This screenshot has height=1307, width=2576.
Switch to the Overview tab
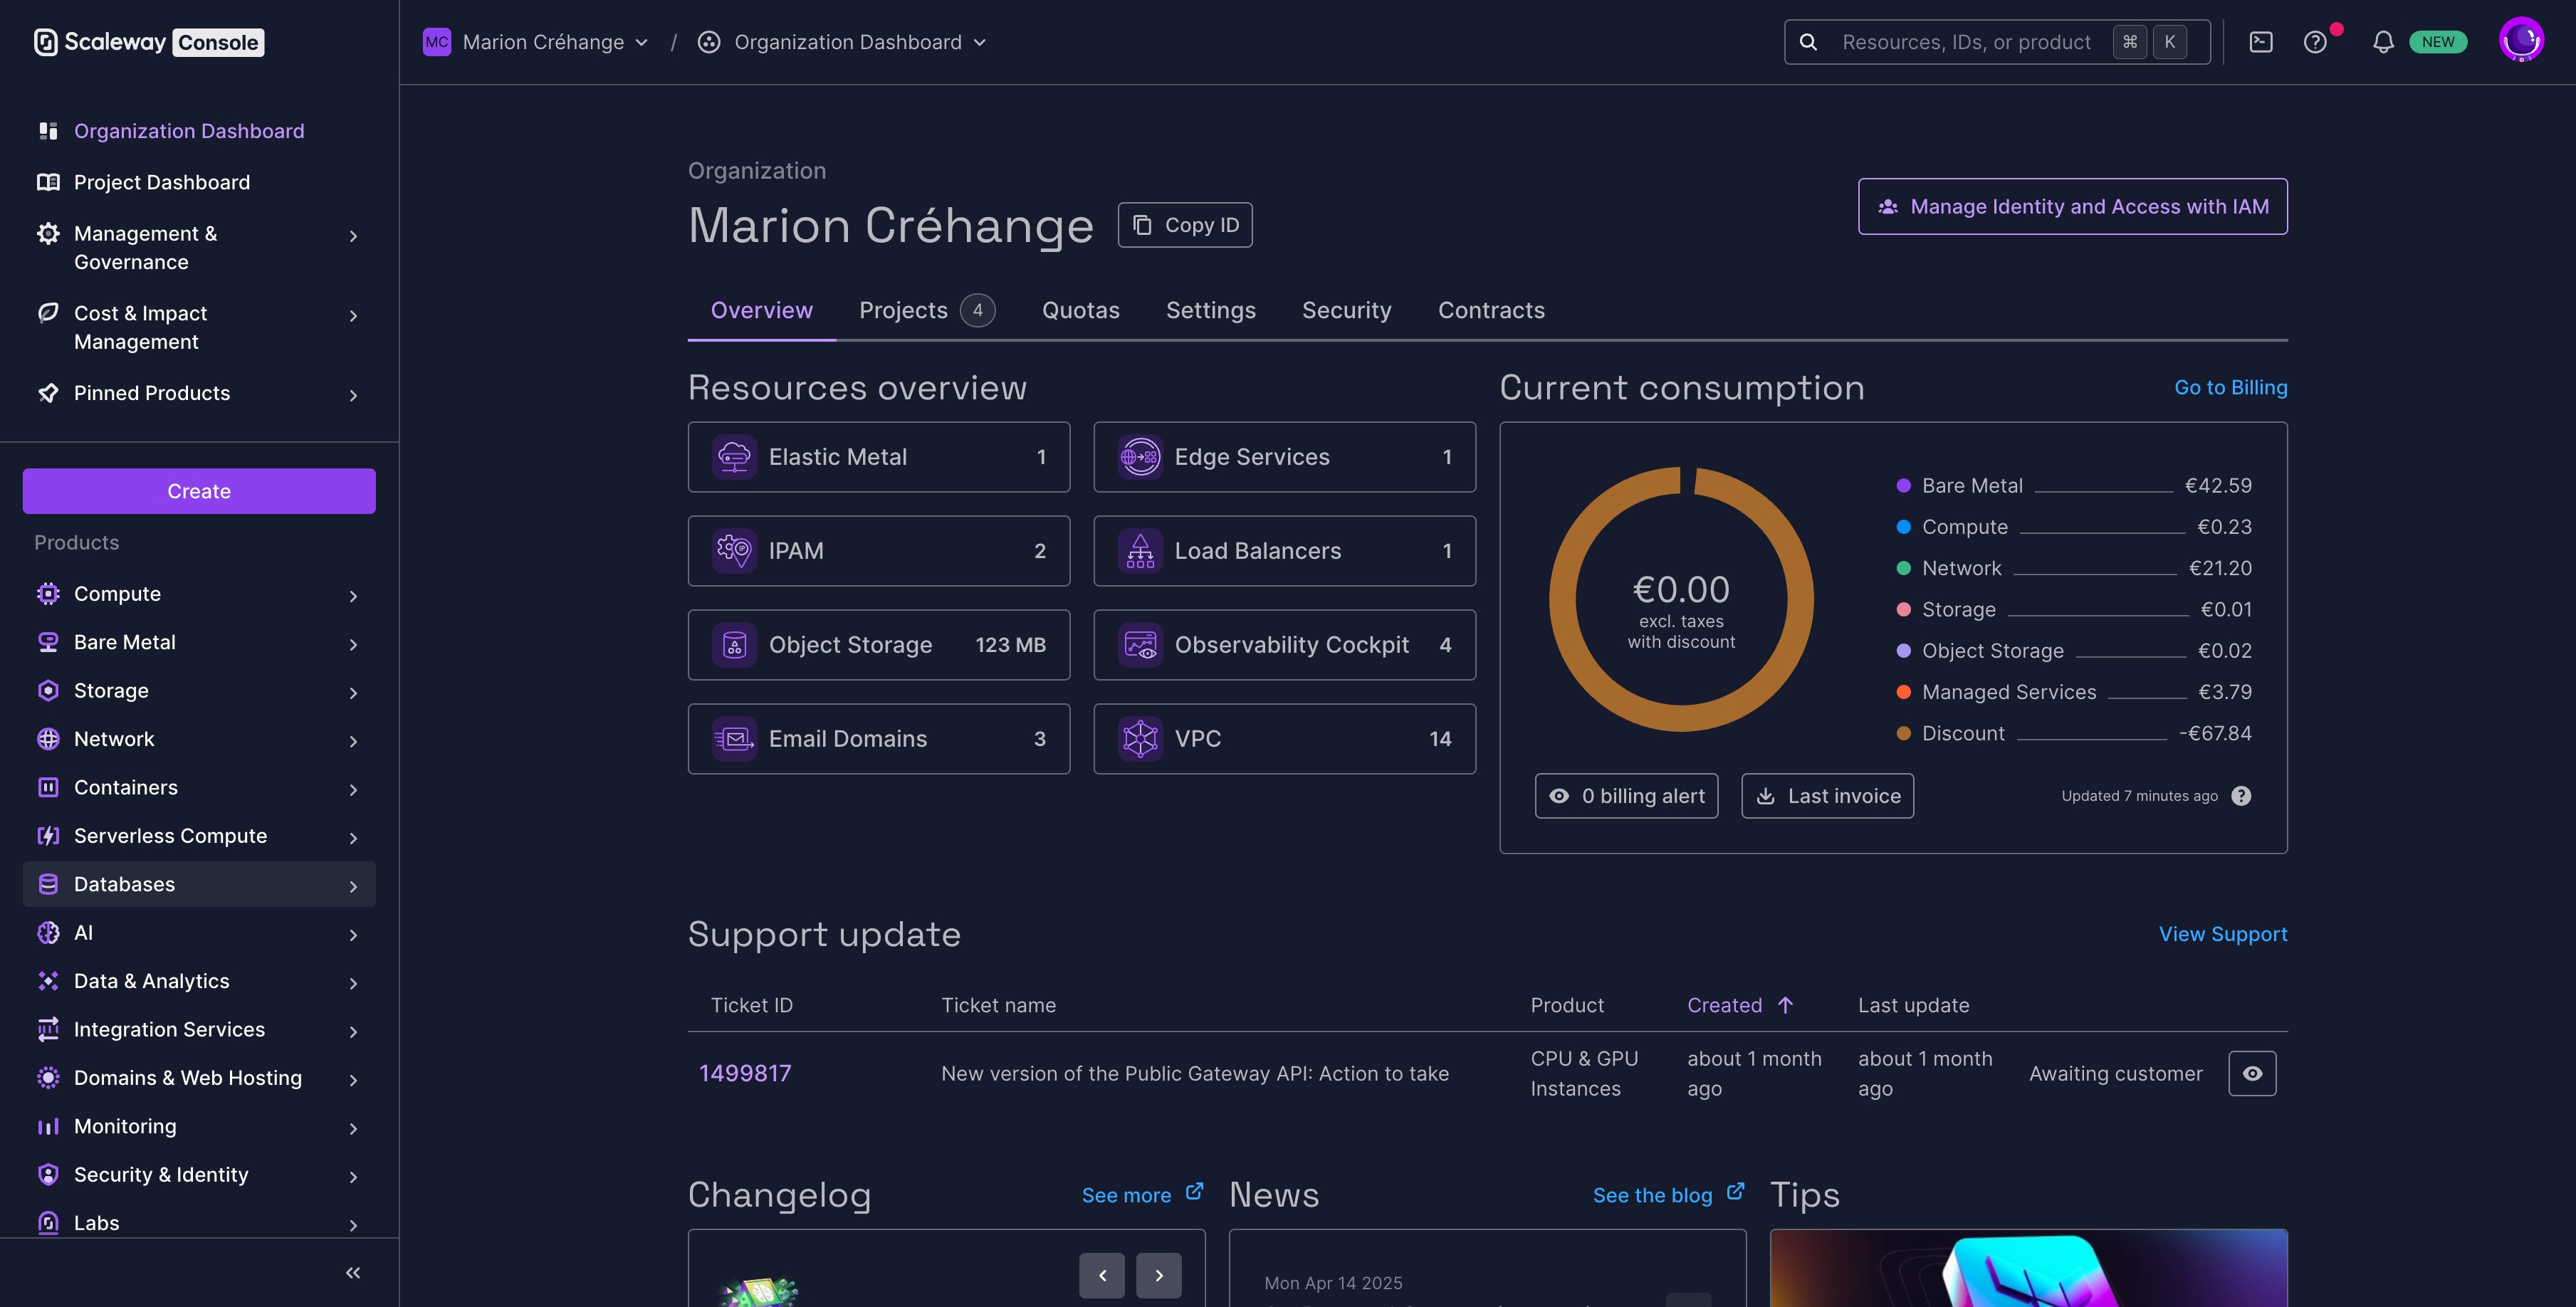click(761, 310)
